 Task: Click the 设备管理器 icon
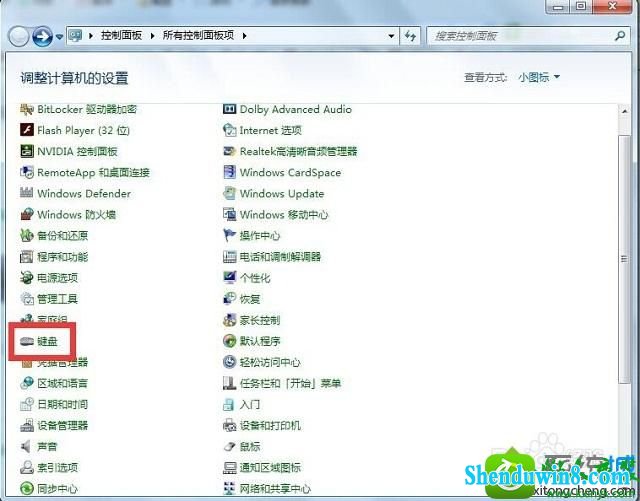[27, 425]
